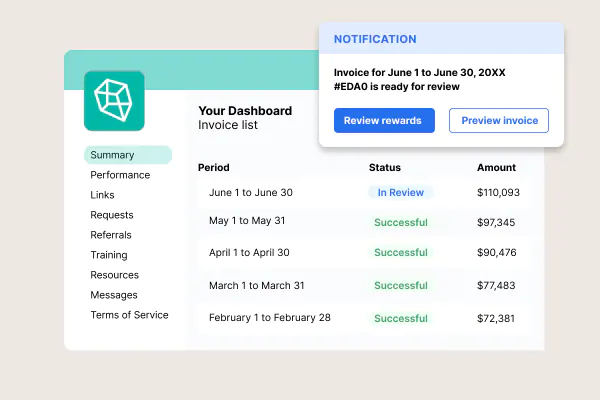Open the May 1 to May 31 invoice
The image size is (600, 400).
coord(246,222)
